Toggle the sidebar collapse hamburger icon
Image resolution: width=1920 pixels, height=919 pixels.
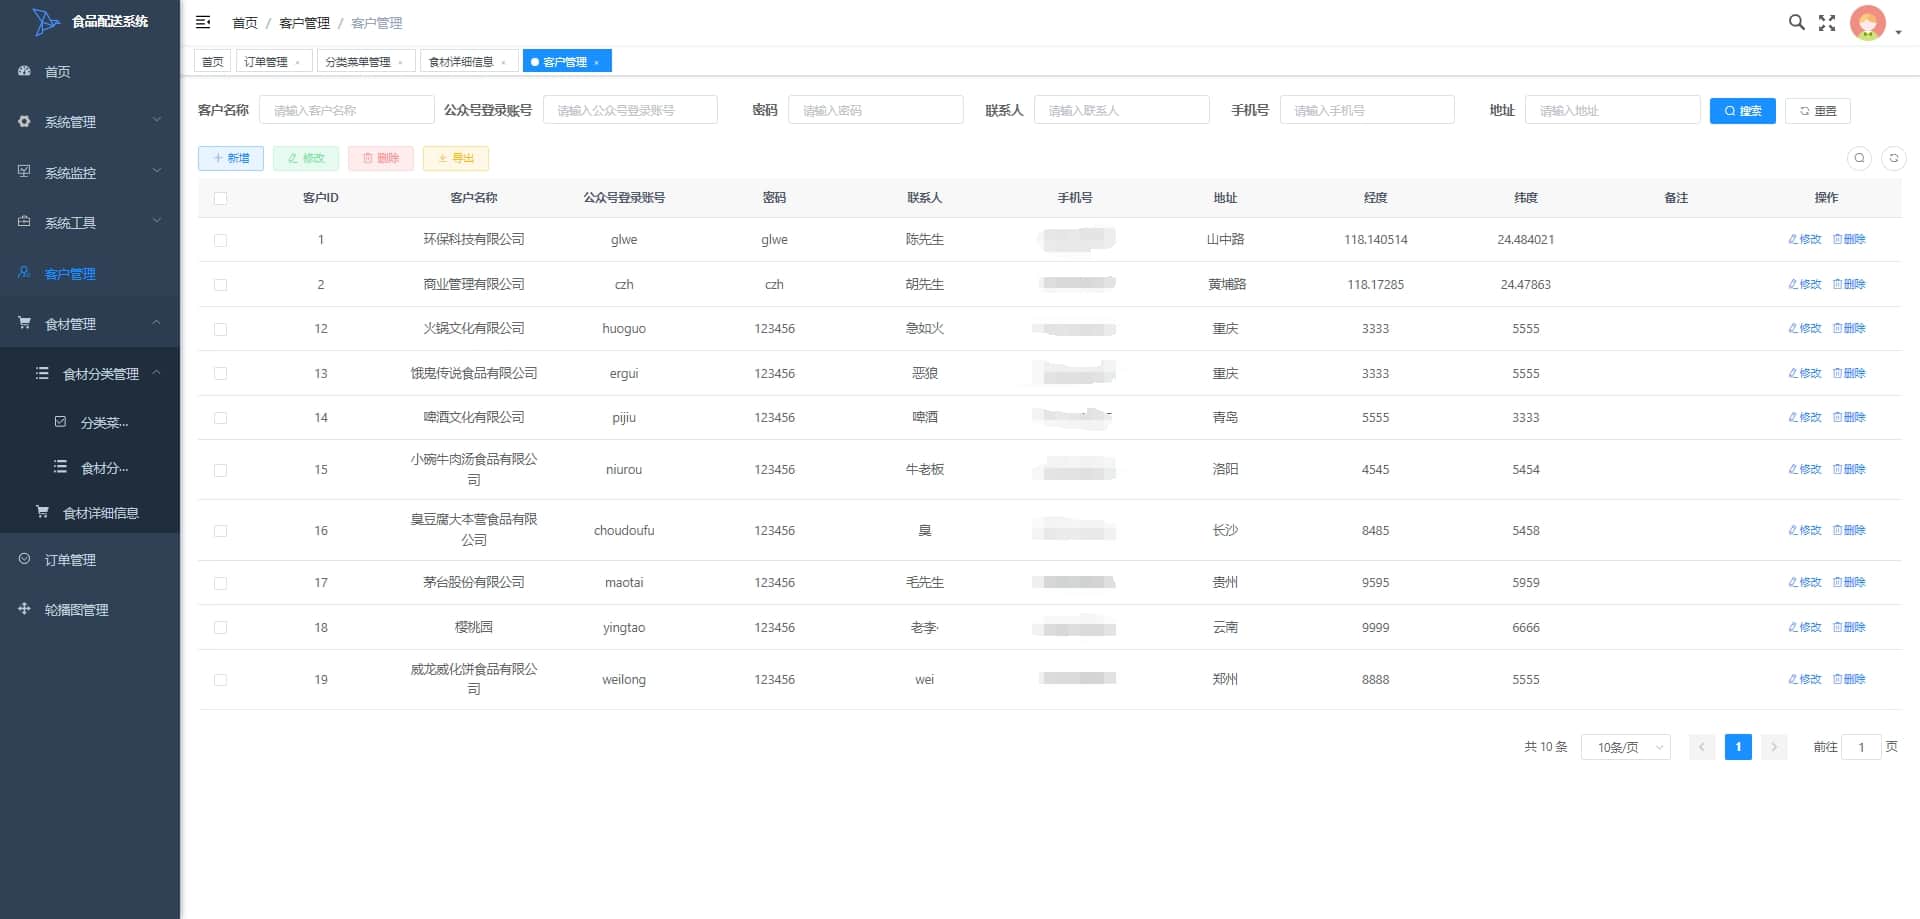tap(203, 22)
